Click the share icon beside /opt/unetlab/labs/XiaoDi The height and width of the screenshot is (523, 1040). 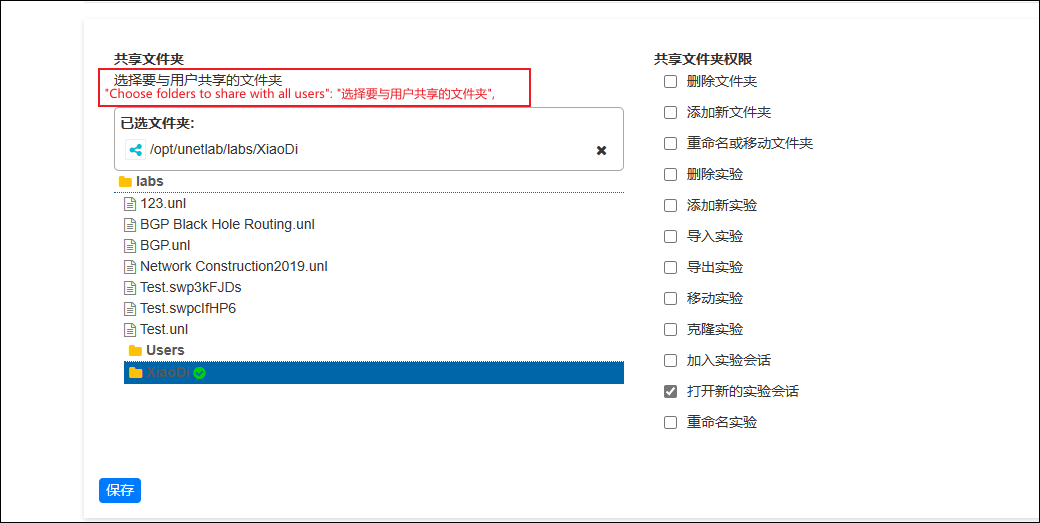pyautogui.click(x=135, y=150)
